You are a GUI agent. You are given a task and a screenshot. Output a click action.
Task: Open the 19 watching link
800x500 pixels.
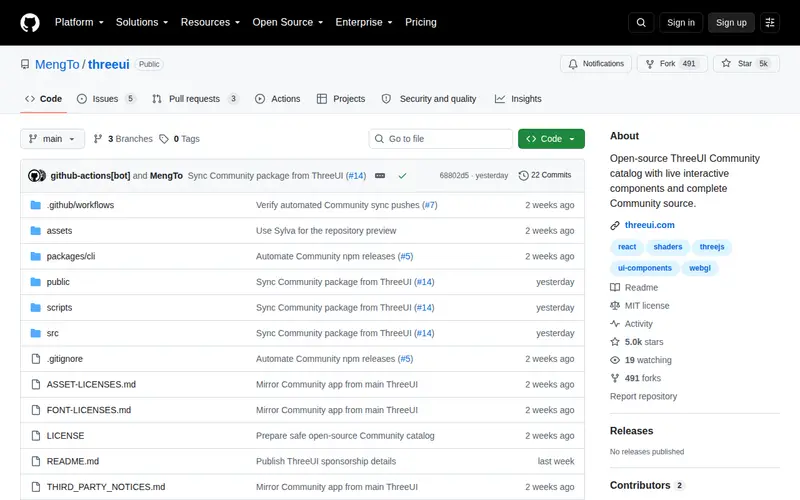641,360
